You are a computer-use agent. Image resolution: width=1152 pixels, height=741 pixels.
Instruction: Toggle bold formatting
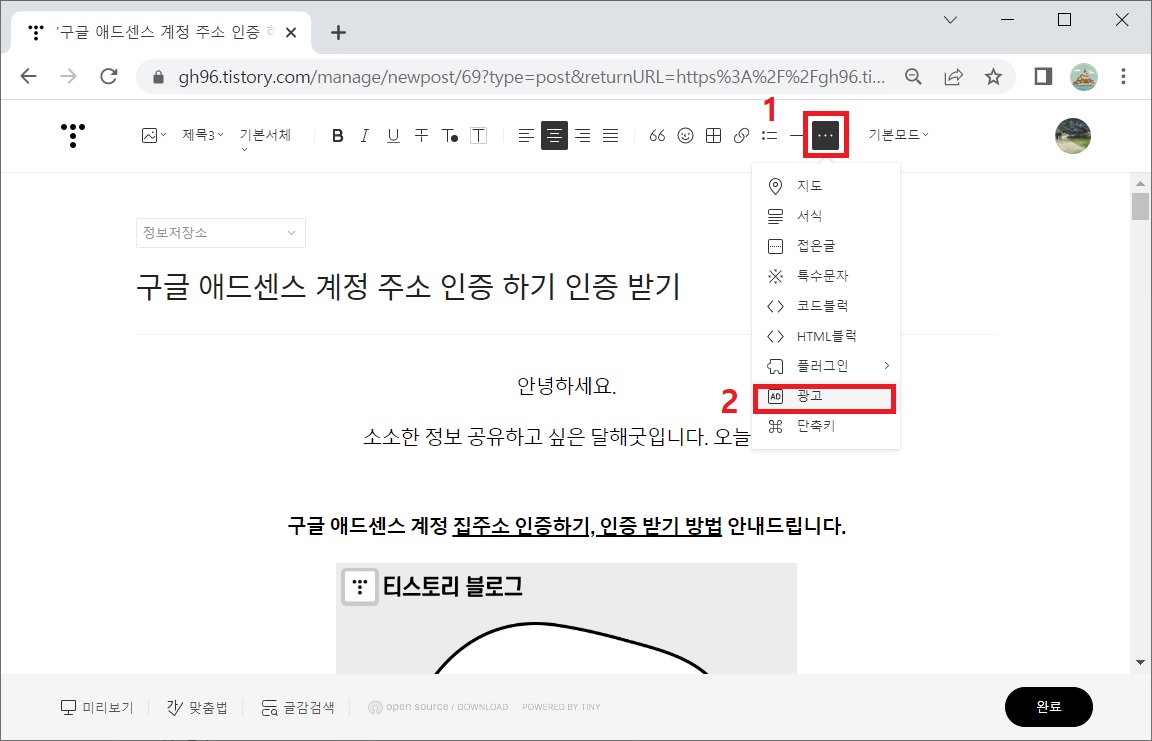(x=337, y=135)
